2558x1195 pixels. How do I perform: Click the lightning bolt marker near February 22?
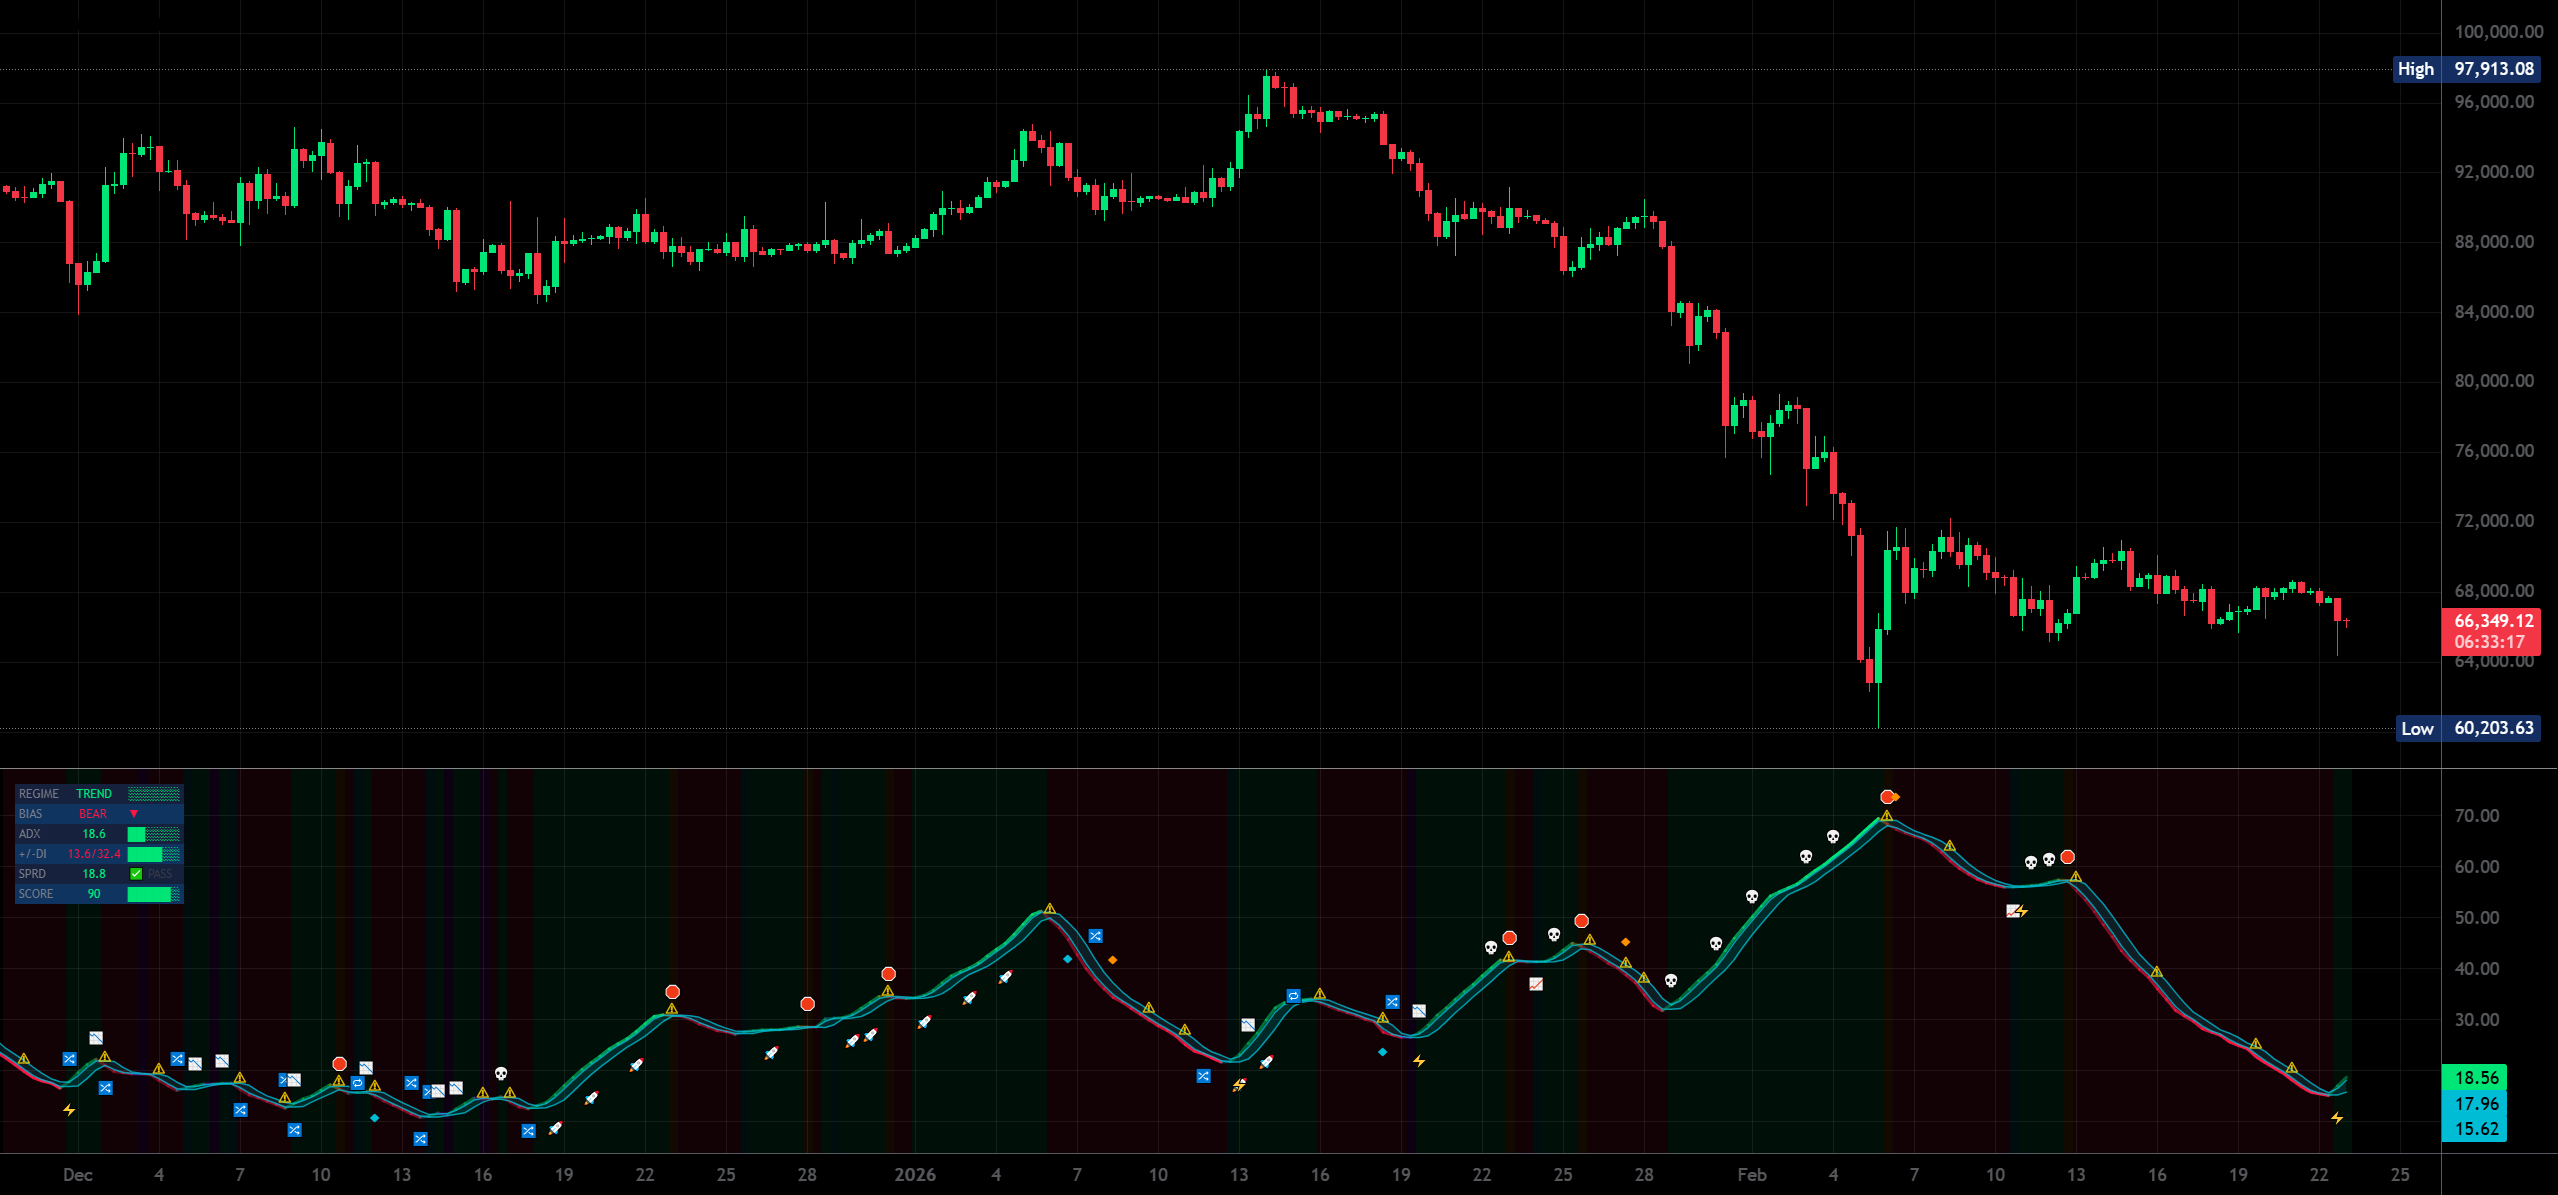coord(2337,1118)
